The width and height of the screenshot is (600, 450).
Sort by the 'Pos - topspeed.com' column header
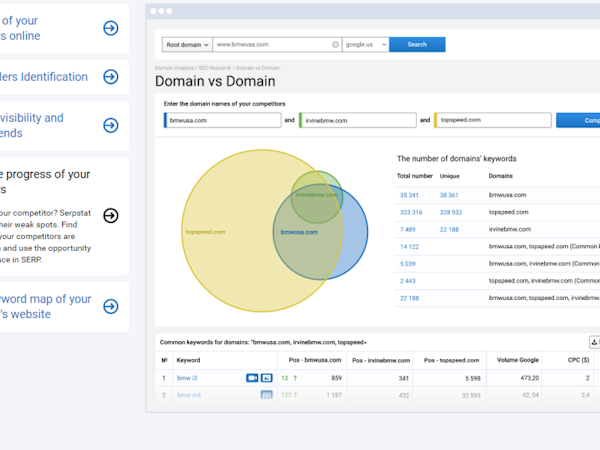click(451, 360)
